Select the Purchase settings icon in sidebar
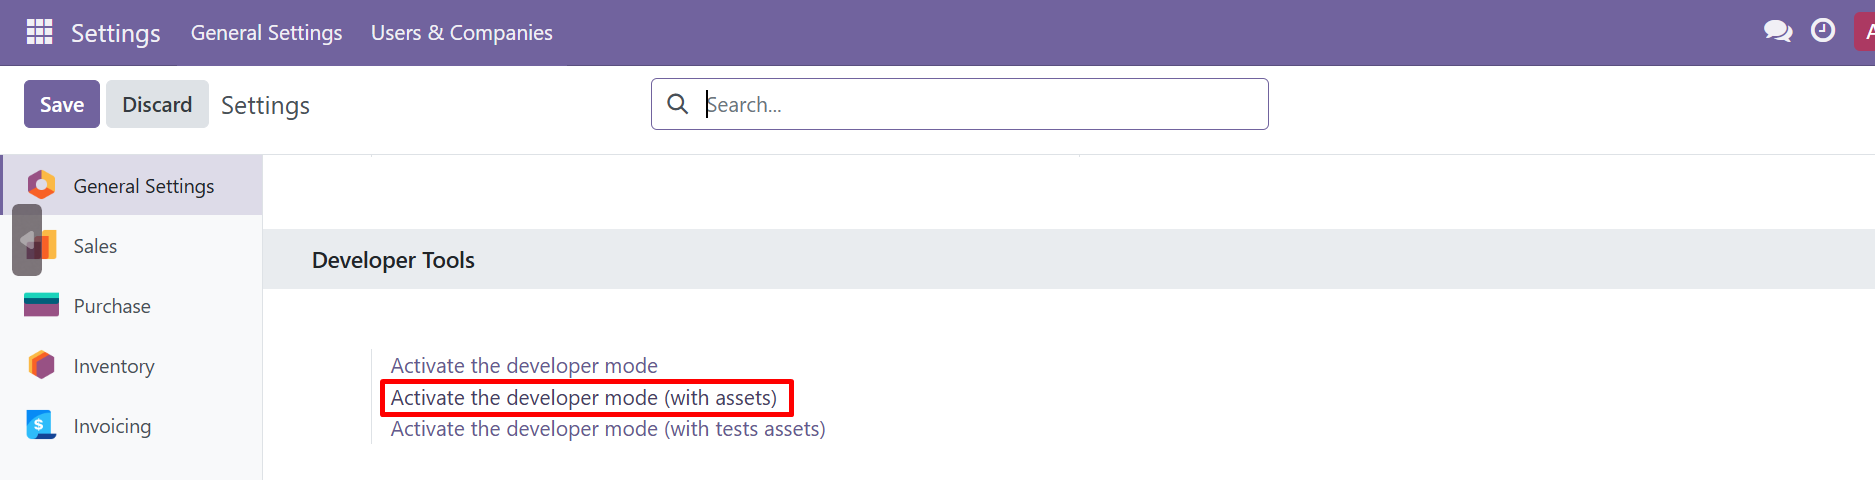 click(41, 305)
